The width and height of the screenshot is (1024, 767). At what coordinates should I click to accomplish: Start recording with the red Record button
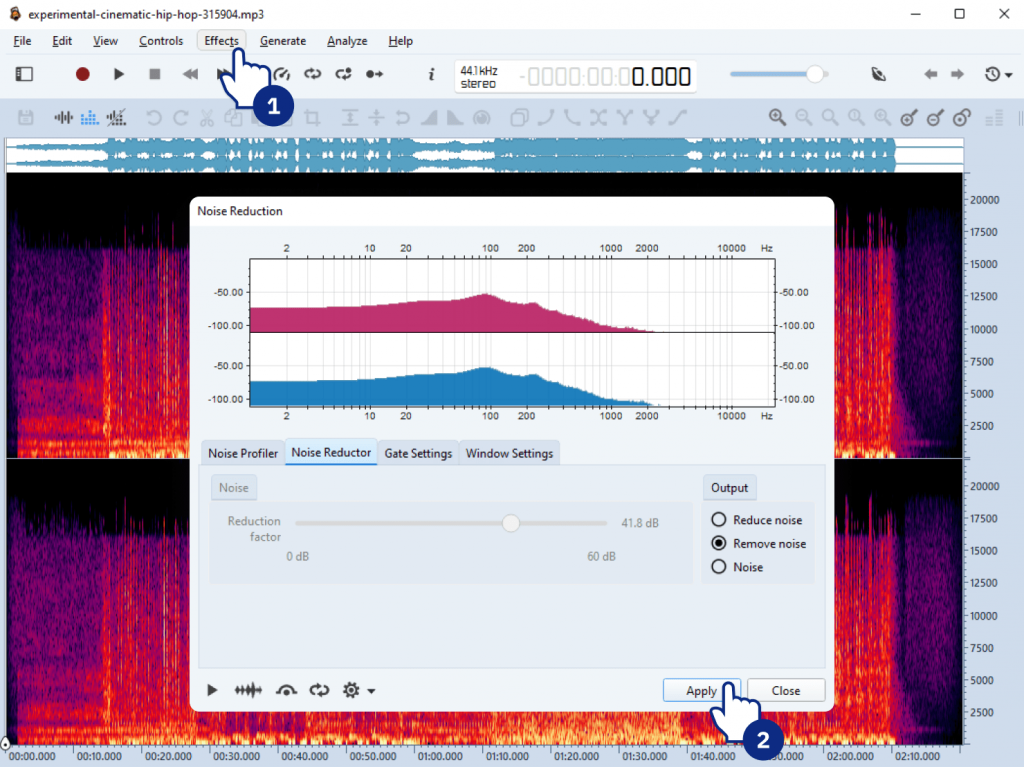tap(82, 74)
